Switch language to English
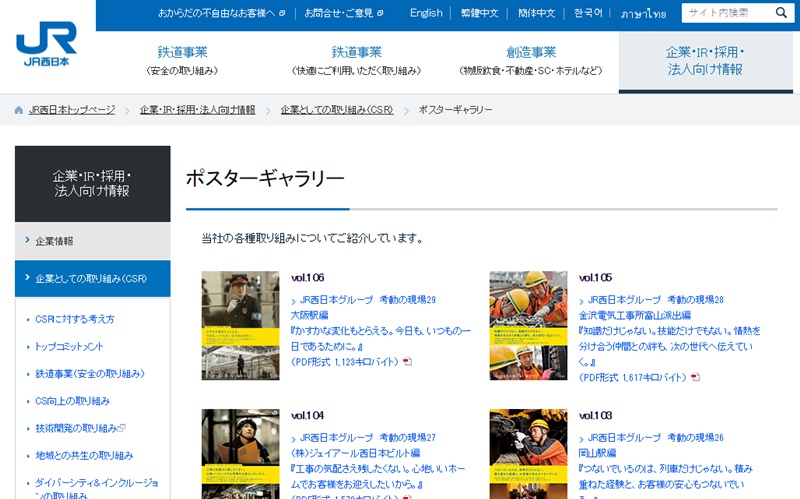Image resolution: width=800 pixels, height=499 pixels. (x=426, y=13)
